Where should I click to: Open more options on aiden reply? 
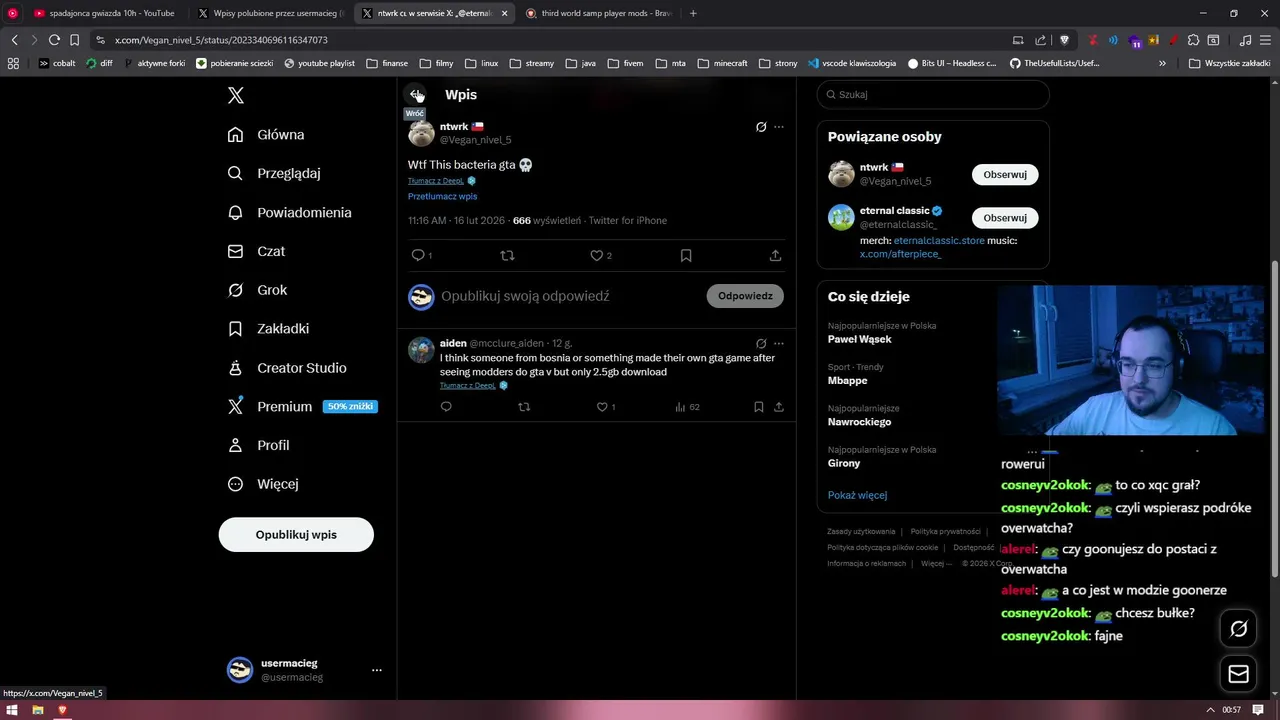779,343
